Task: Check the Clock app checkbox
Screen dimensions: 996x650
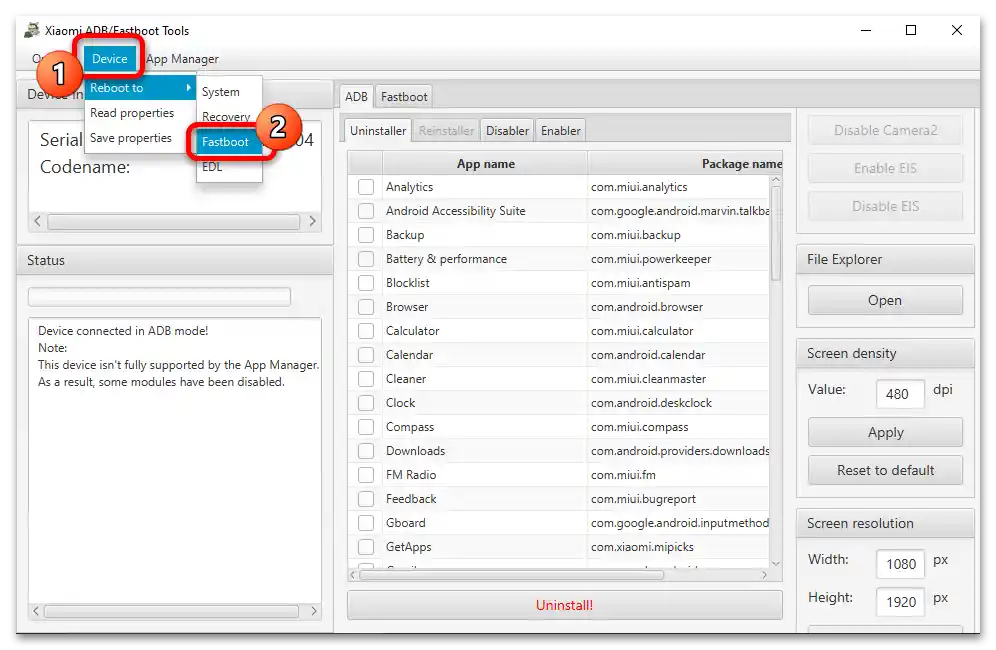Action: [366, 403]
